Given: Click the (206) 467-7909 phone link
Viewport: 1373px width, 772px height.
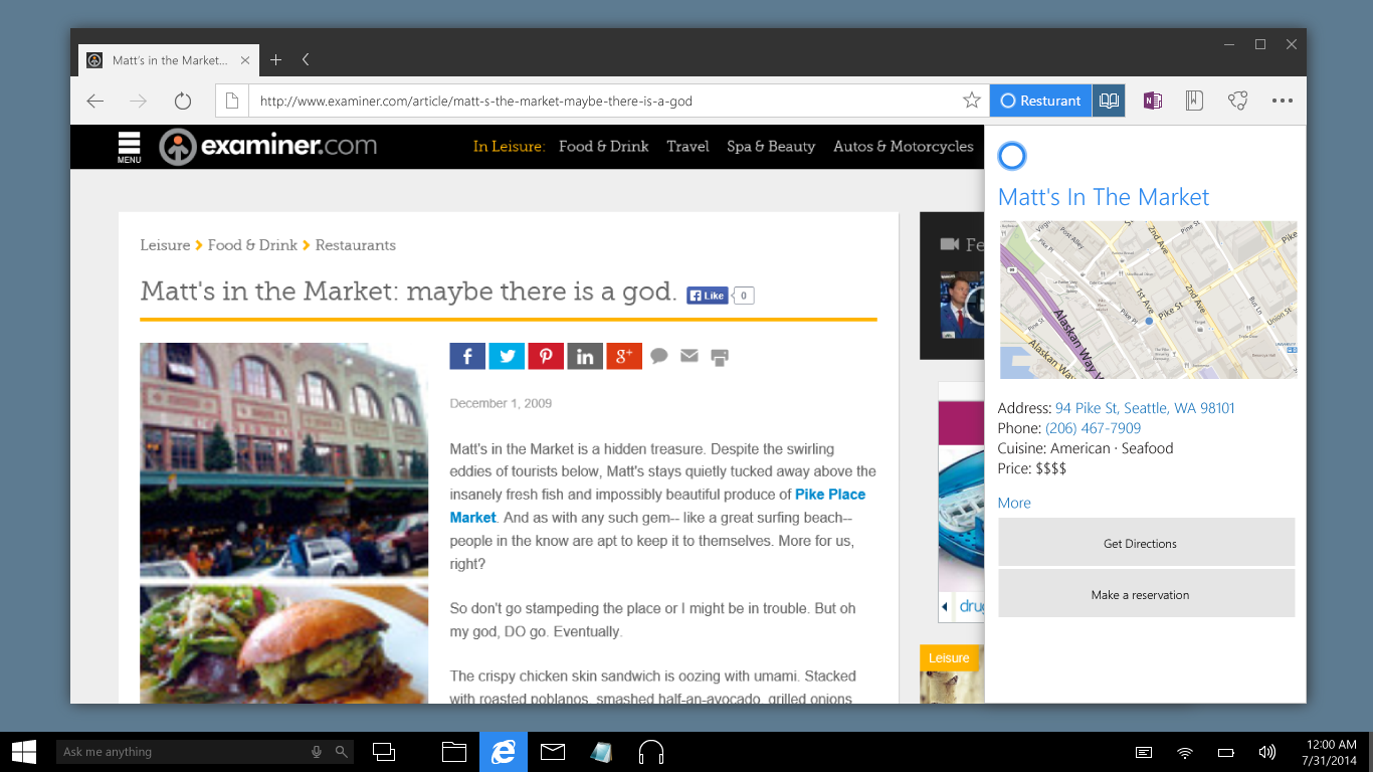Looking at the screenshot, I should tap(1093, 428).
